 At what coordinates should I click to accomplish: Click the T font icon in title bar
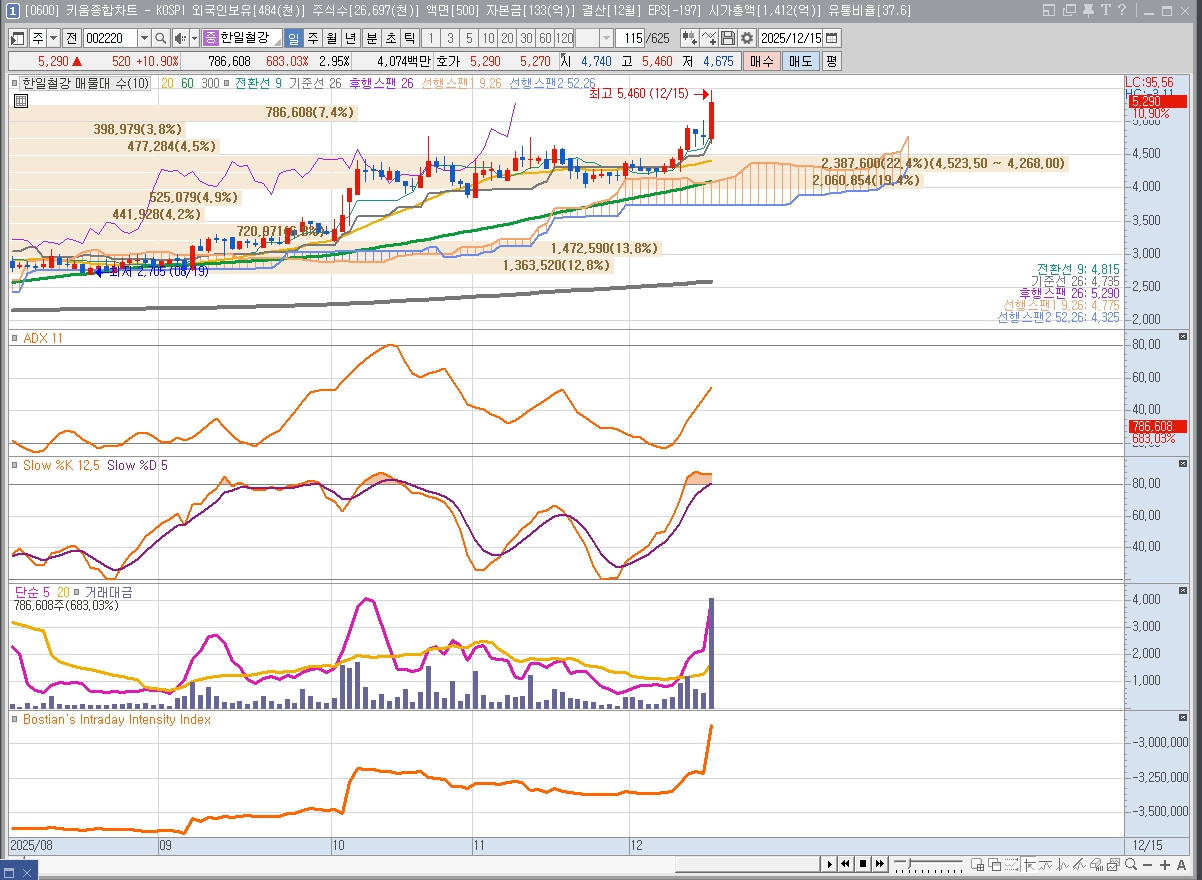pyautogui.click(x=1105, y=10)
